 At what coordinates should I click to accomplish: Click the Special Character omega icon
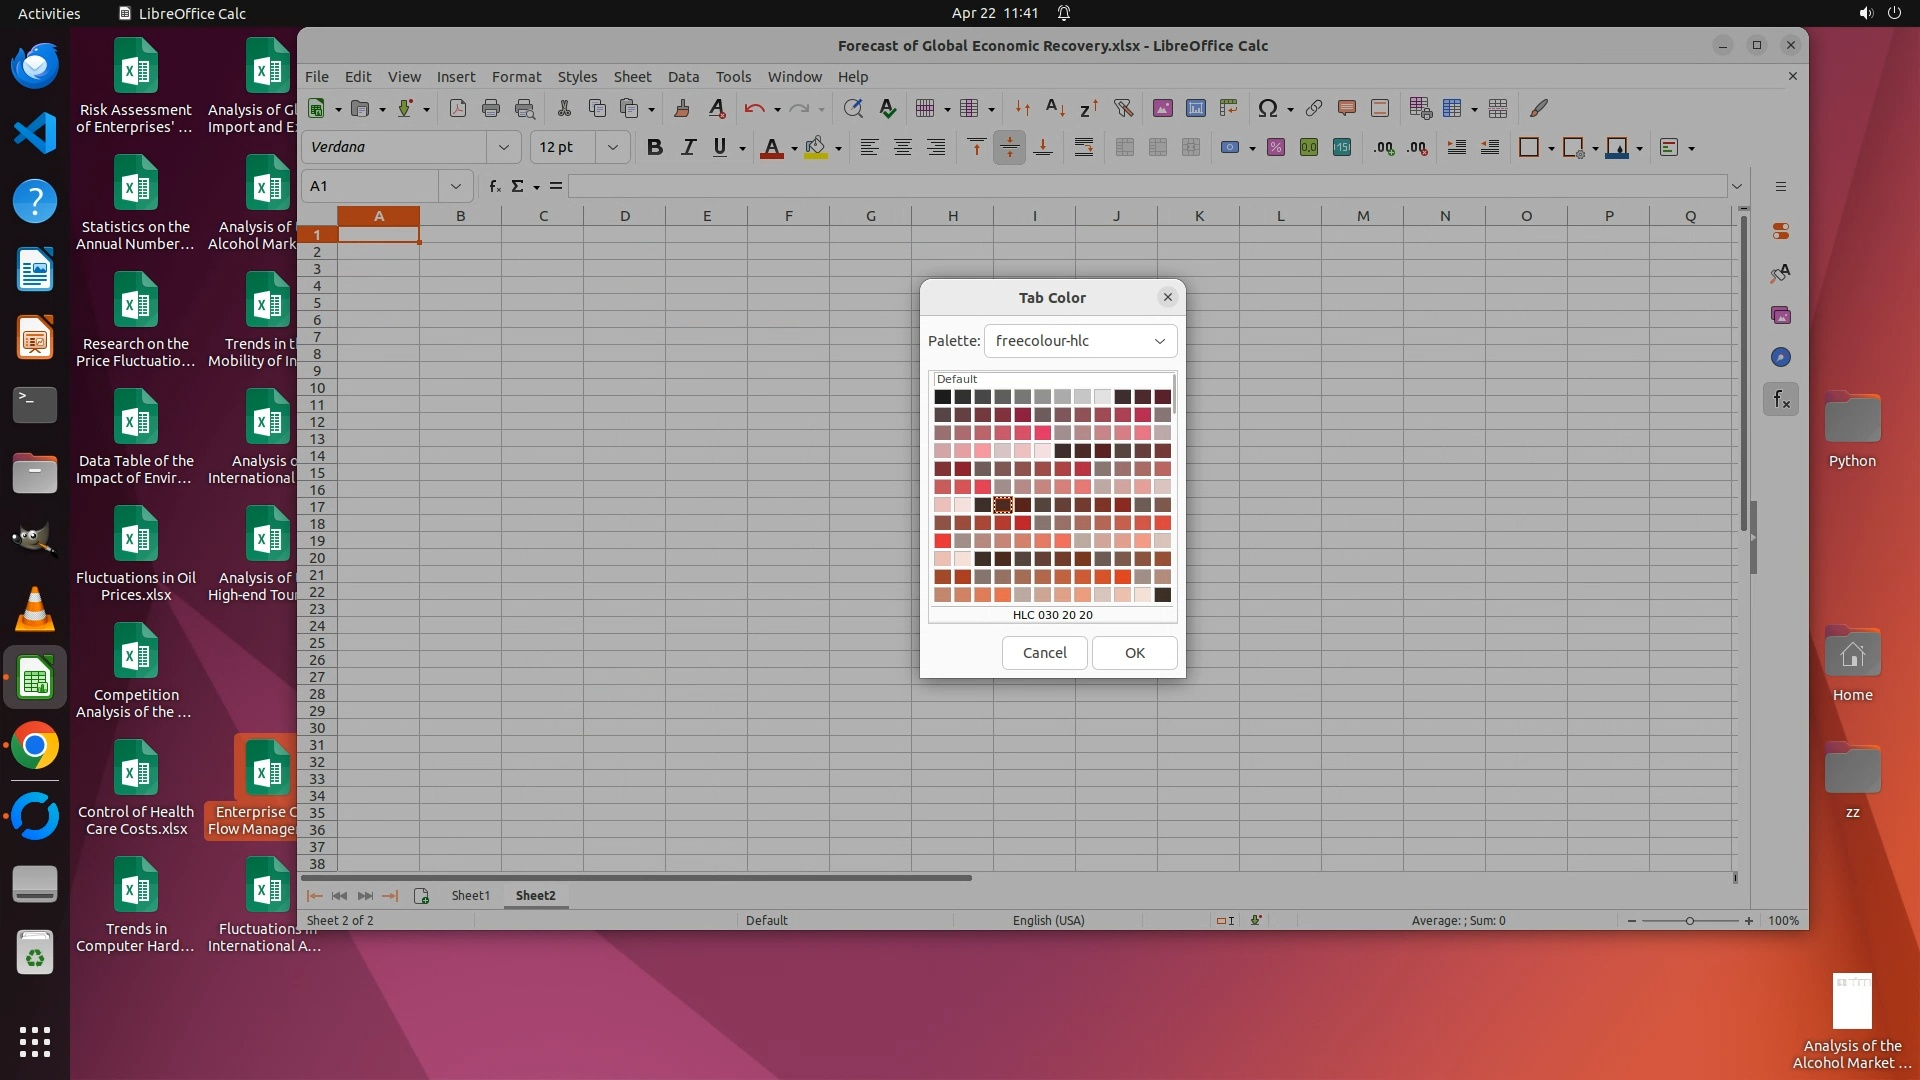point(1267,108)
